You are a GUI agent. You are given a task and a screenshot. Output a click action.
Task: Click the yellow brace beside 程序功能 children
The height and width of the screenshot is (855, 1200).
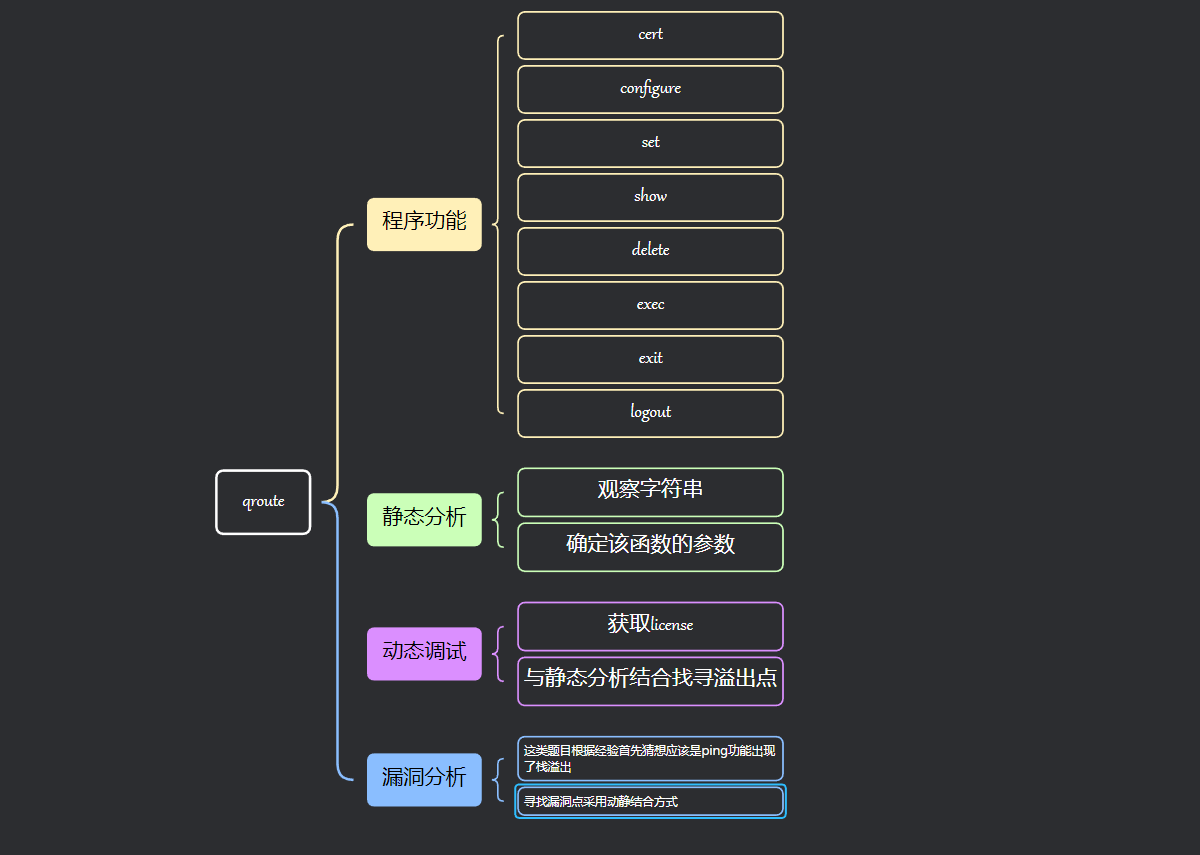pos(498,224)
